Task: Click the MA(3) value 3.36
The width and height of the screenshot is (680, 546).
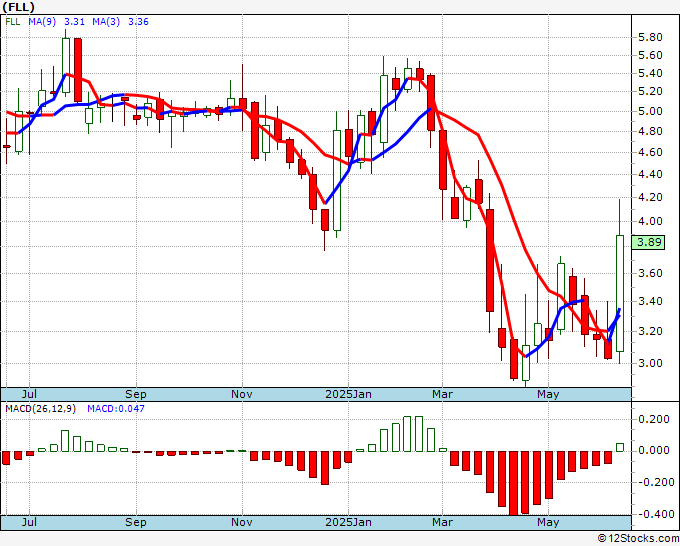Action: 138,22
